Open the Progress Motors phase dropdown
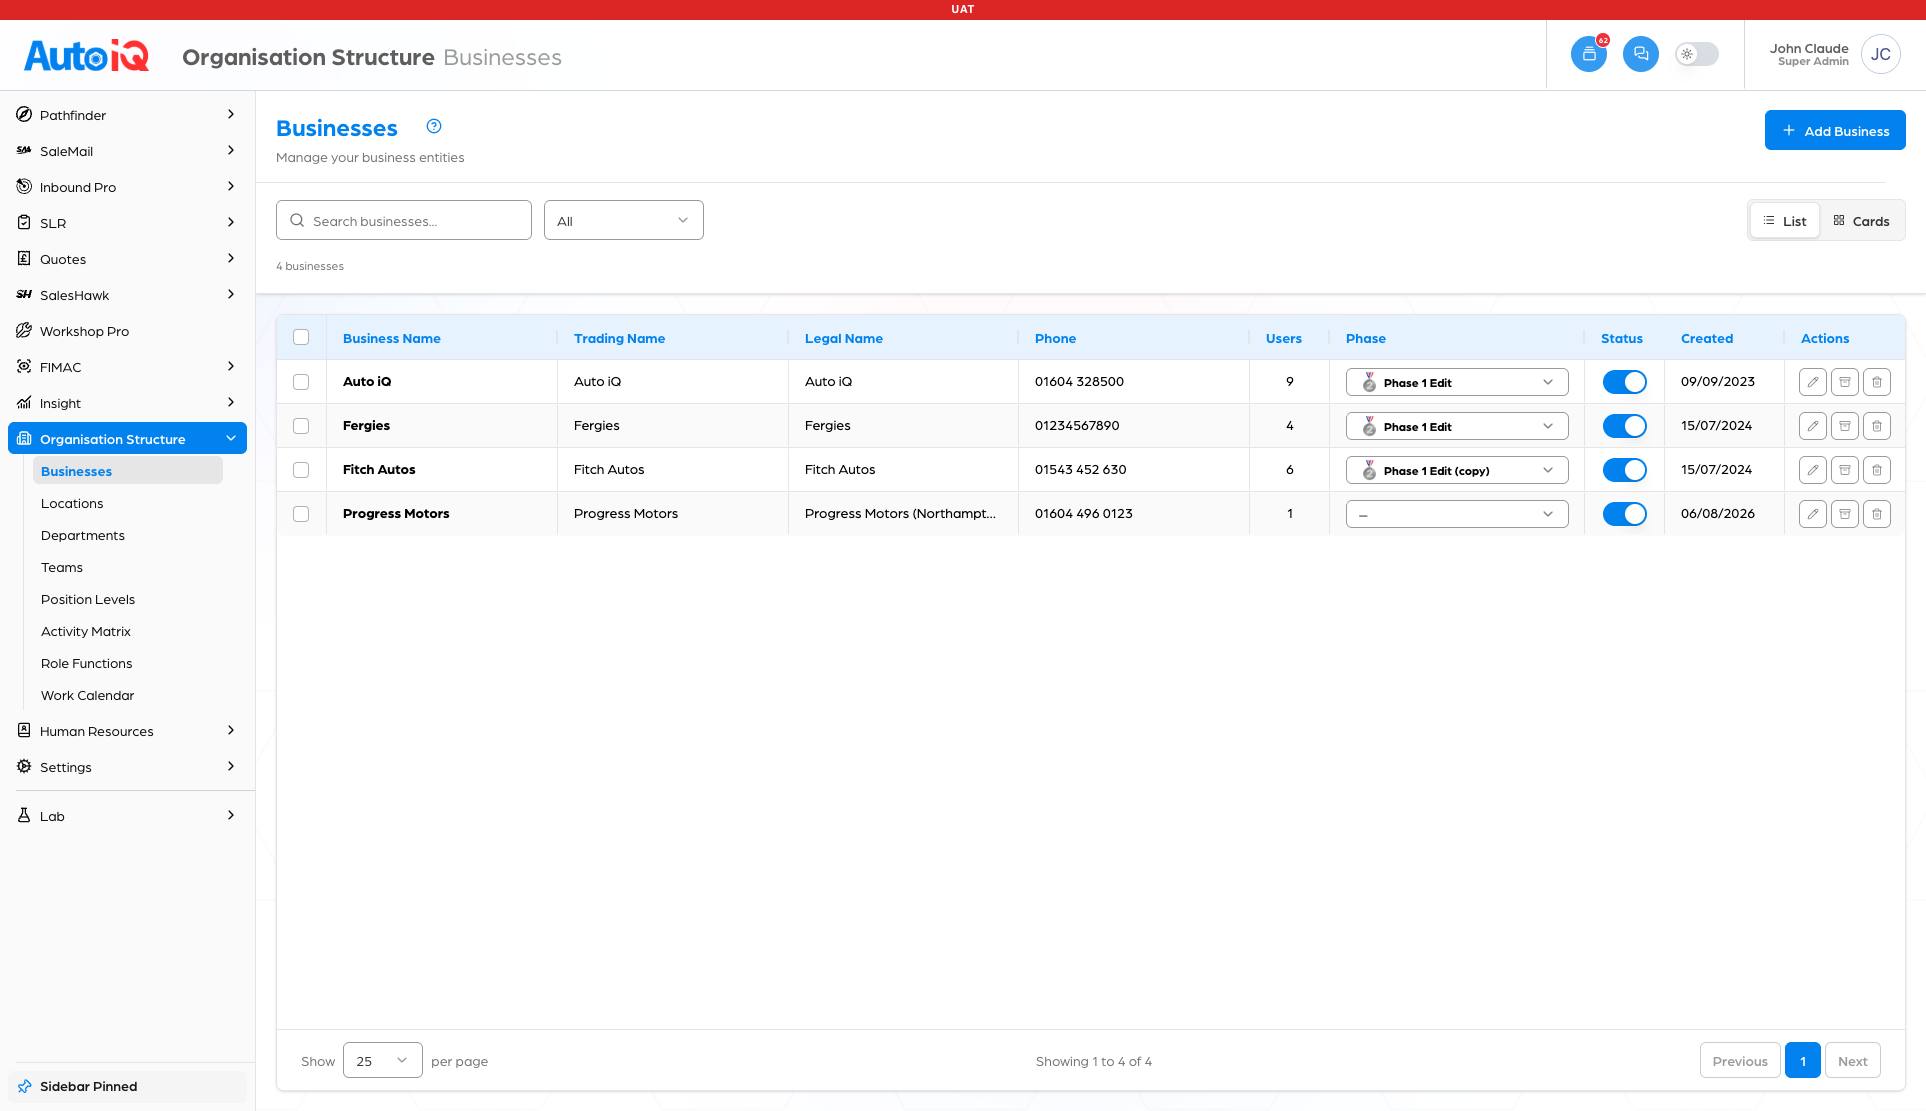 tap(1457, 514)
